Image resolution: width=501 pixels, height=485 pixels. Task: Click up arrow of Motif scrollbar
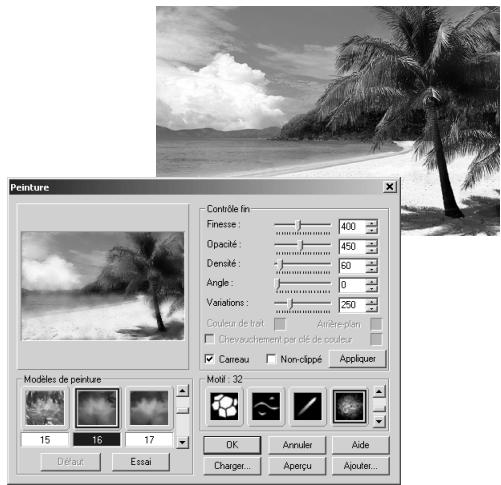coord(379,391)
